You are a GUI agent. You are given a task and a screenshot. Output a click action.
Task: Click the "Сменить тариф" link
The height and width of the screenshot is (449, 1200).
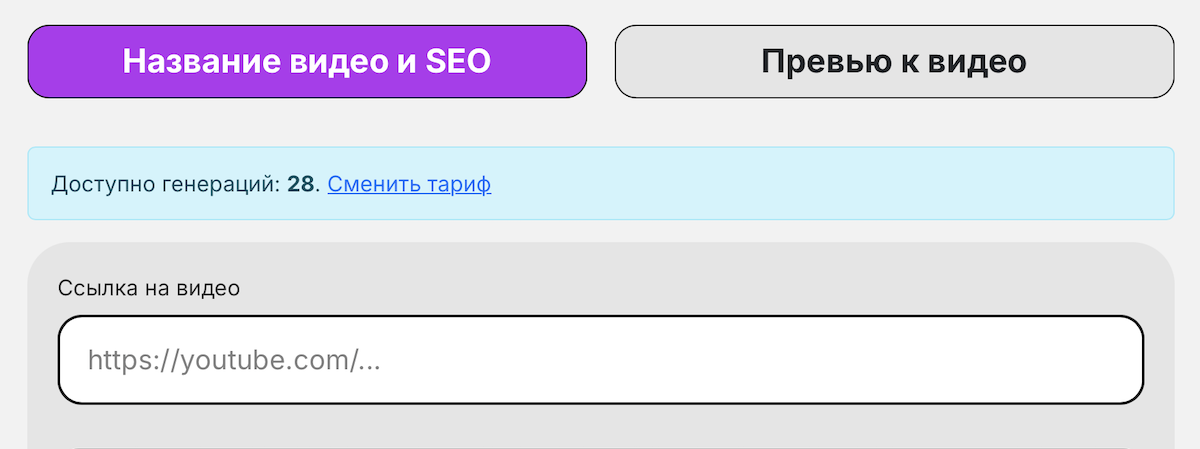(409, 185)
